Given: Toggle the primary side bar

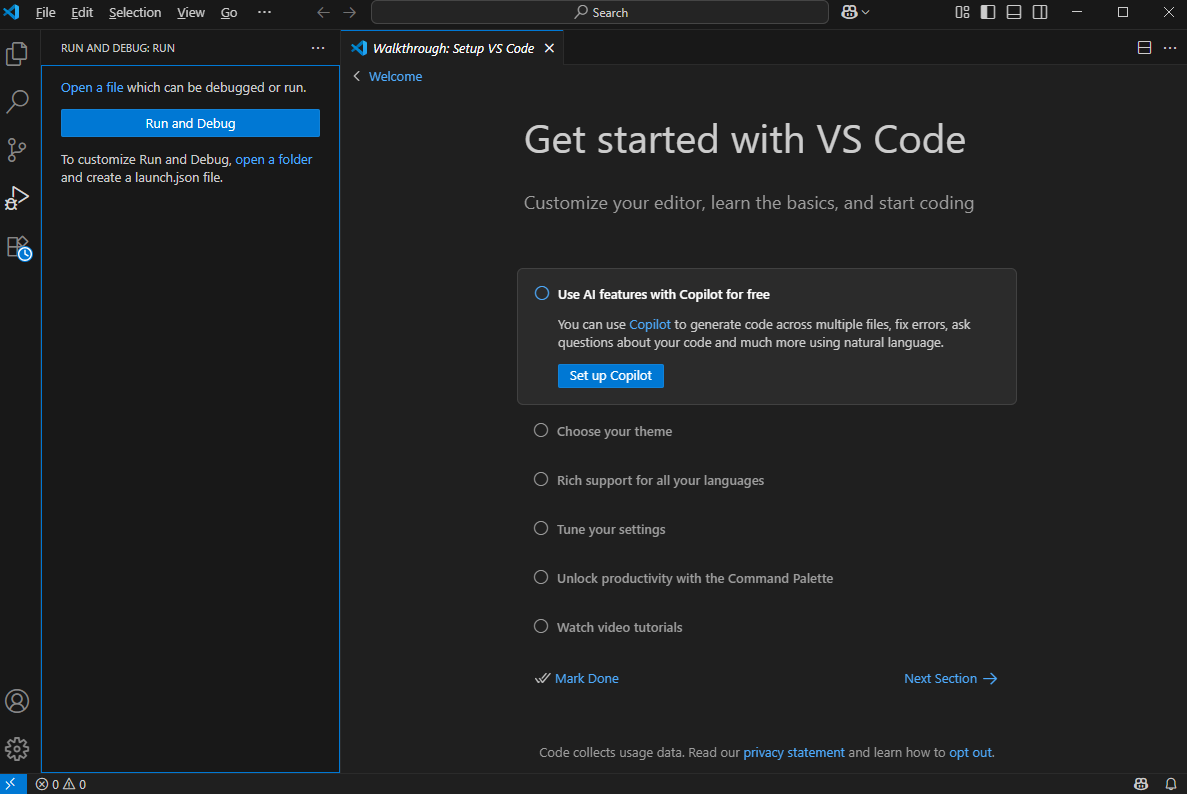Looking at the screenshot, I should pyautogui.click(x=988, y=12).
